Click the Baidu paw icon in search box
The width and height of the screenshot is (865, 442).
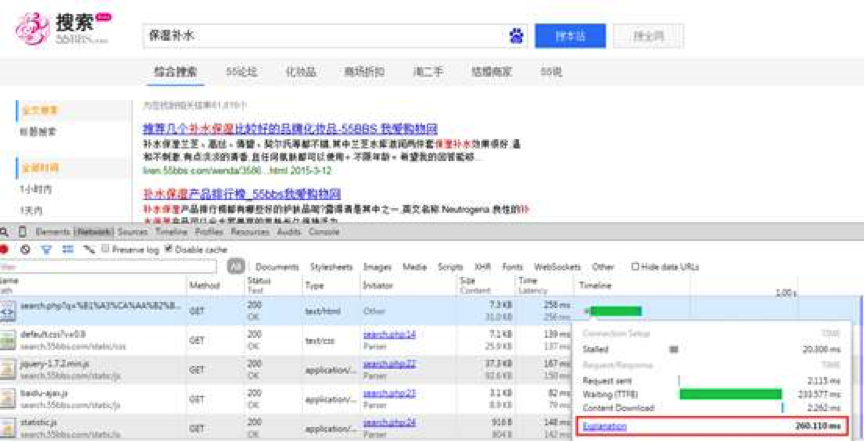pyautogui.click(x=516, y=36)
